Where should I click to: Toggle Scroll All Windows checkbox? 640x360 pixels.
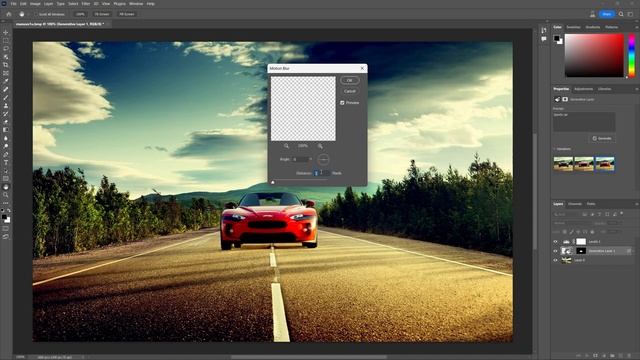point(36,14)
